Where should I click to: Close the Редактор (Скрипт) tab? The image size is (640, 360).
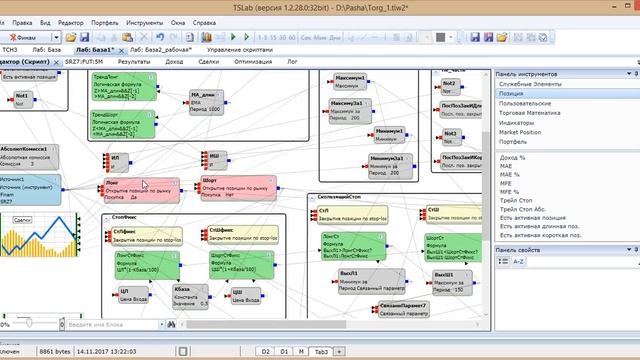(56, 62)
